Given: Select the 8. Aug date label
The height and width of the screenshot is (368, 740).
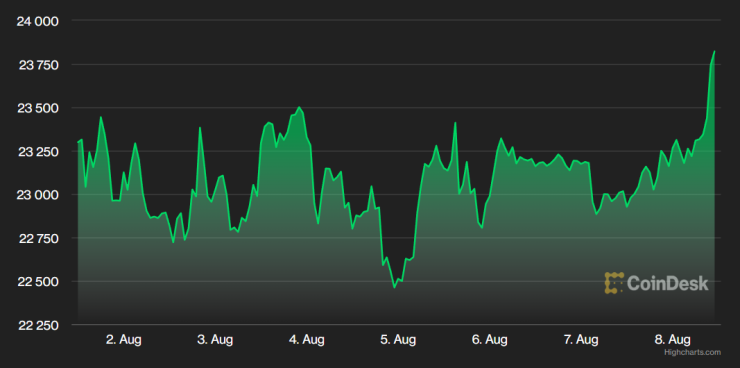Looking at the screenshot, I should point(673,339).
